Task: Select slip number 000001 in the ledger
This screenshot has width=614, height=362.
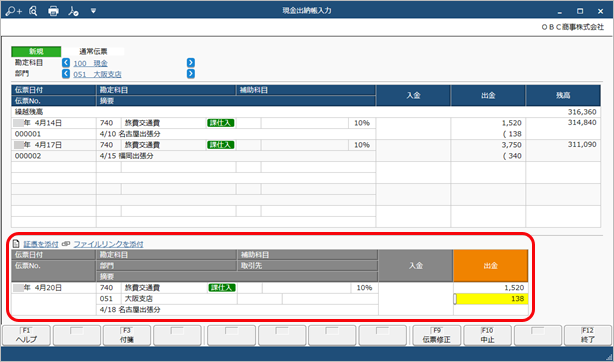Action: pos(54,134)
